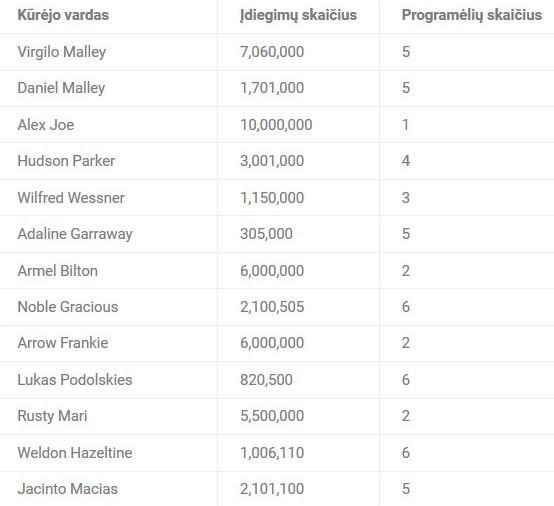Select the Daniel Malley name cell
Image resolution: width=554 pixels, height=506 pixels.
(61, 88)
